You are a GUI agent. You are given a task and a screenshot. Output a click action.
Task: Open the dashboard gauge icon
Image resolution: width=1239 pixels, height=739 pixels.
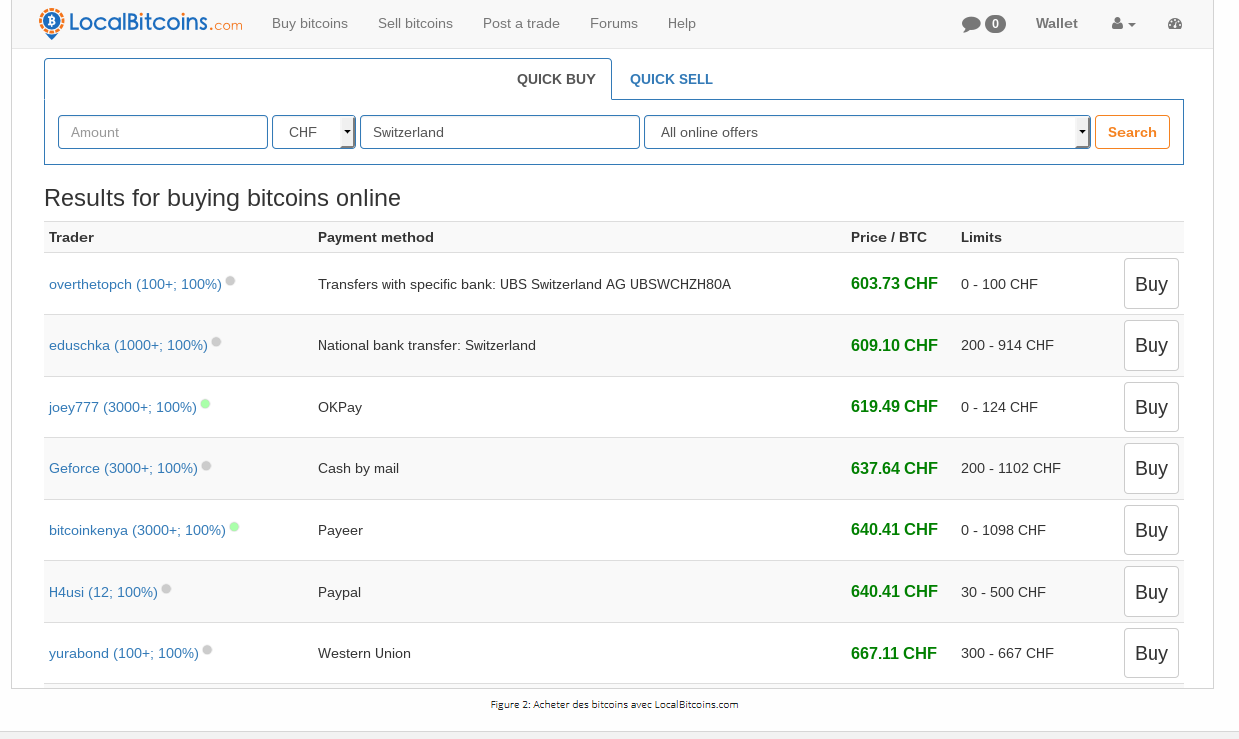(1175, 24)
